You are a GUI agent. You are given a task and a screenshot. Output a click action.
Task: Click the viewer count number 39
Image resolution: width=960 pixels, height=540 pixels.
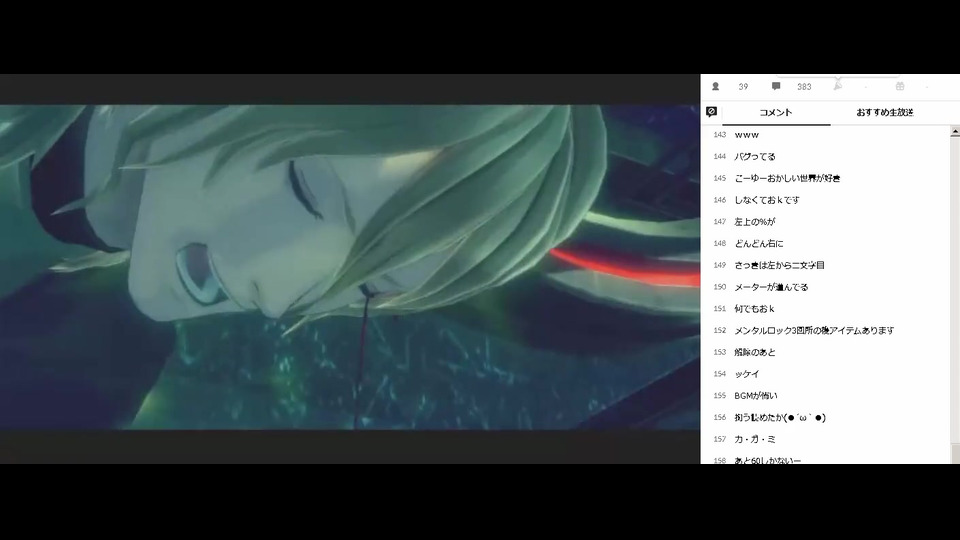743,87
